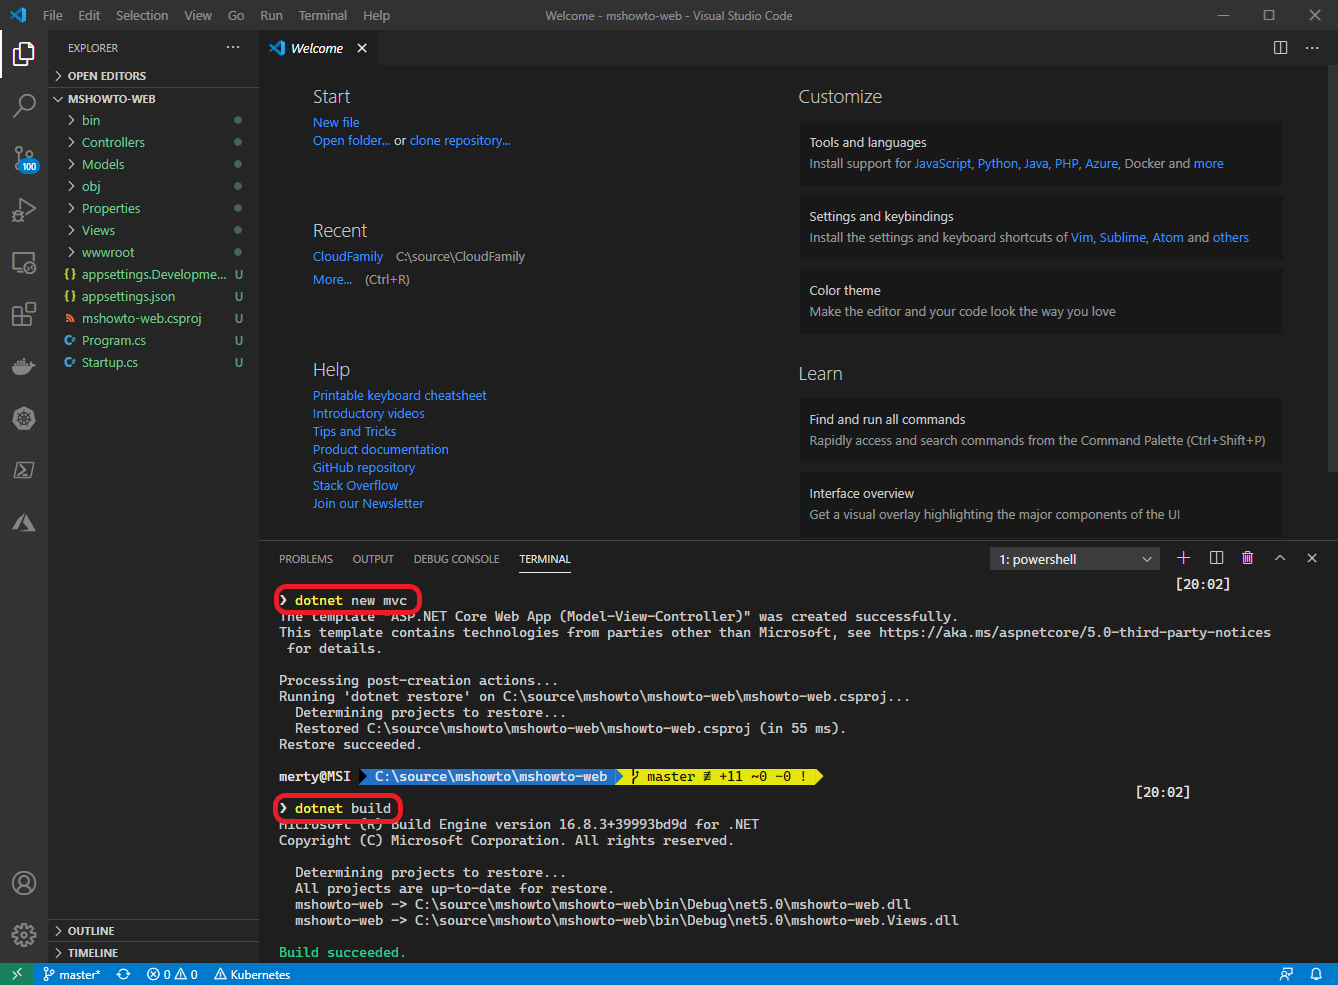This screenshot has height=985, width=1338.
Task: Kill the terminal with trash icon
Action: coord(1248,558)
